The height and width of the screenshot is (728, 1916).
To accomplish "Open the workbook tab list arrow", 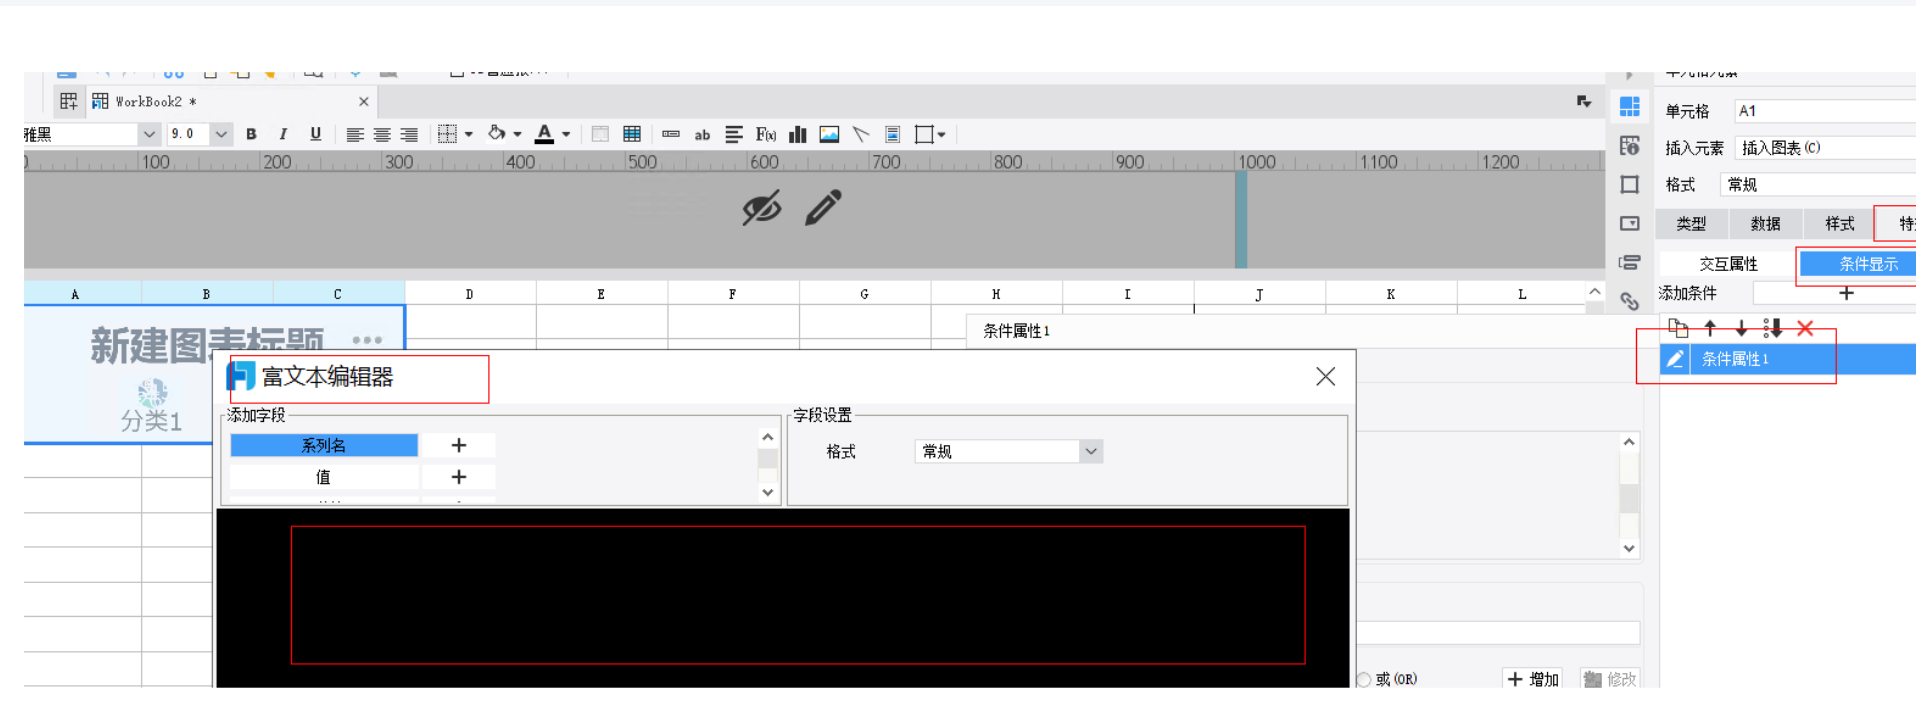I will click(1584, 101).
